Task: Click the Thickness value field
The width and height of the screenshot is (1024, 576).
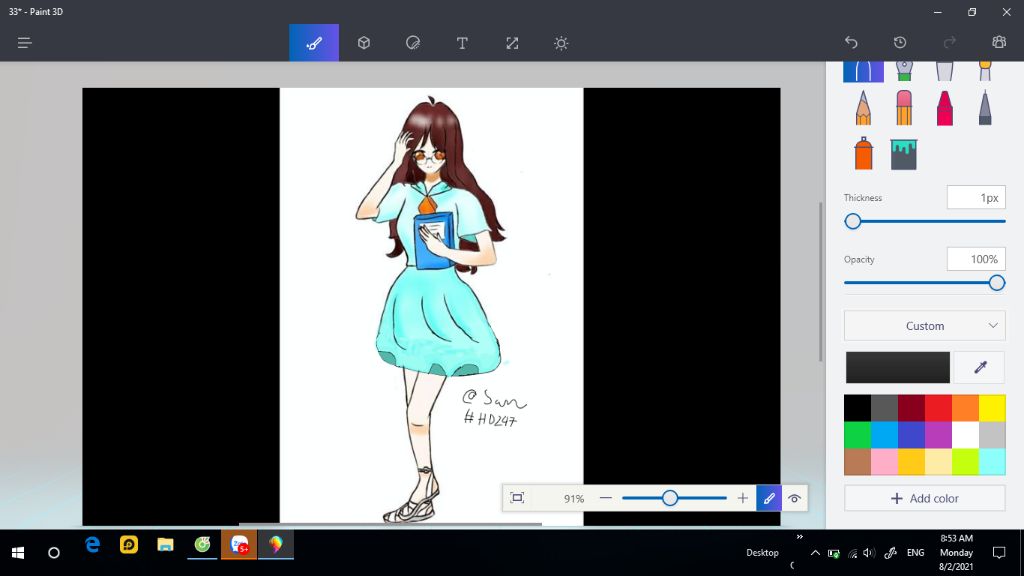Action: coord(976,197)
